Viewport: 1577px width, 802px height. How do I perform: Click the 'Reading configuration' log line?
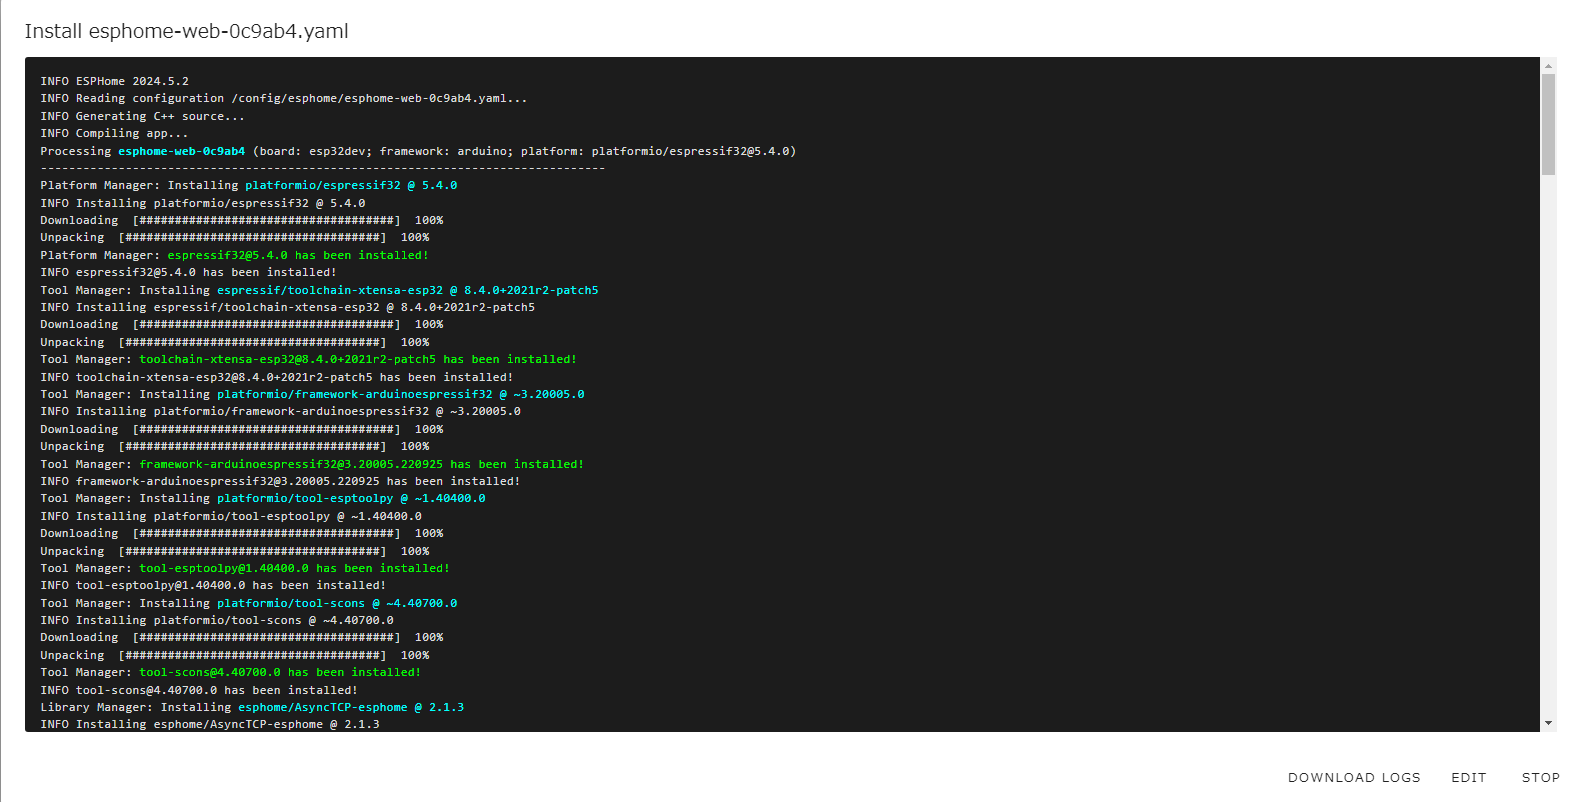coord(283,98)
